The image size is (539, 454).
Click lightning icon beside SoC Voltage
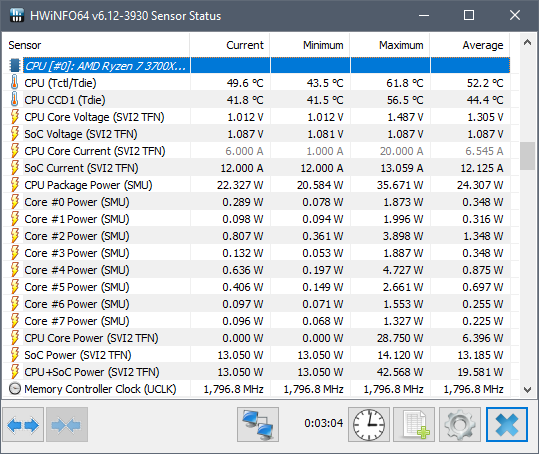(x=14, y=134)
